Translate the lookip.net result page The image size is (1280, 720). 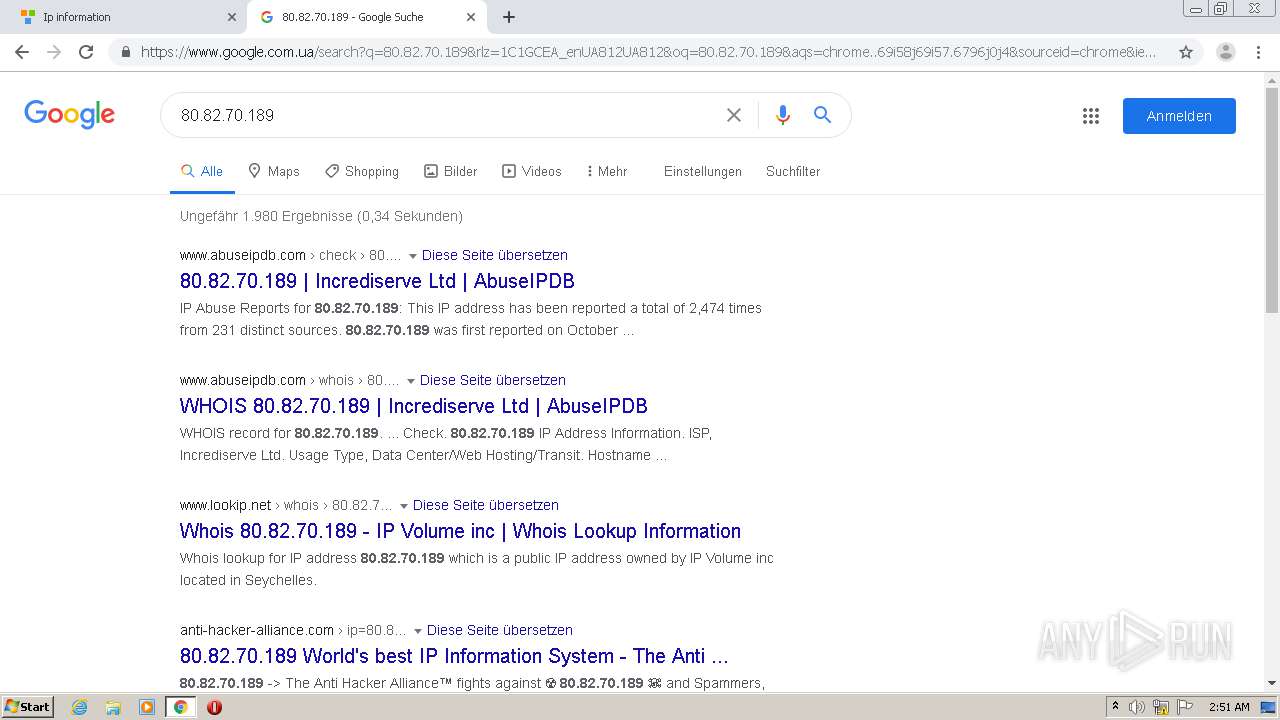click(486, 505)
